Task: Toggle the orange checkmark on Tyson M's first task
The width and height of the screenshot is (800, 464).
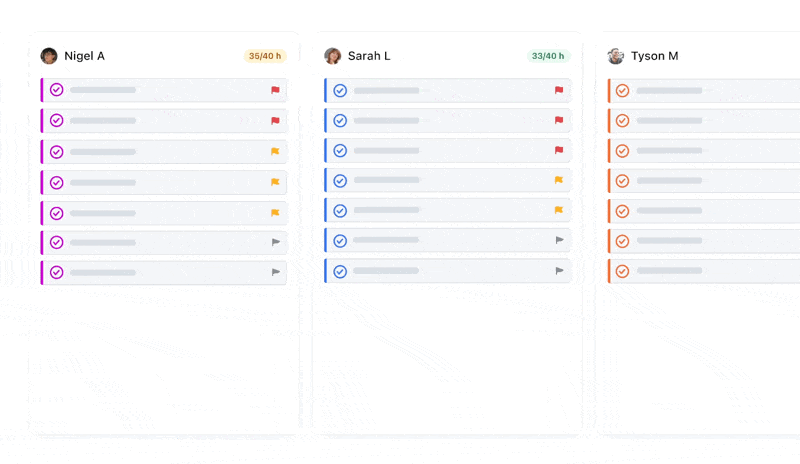Action: 622,90
